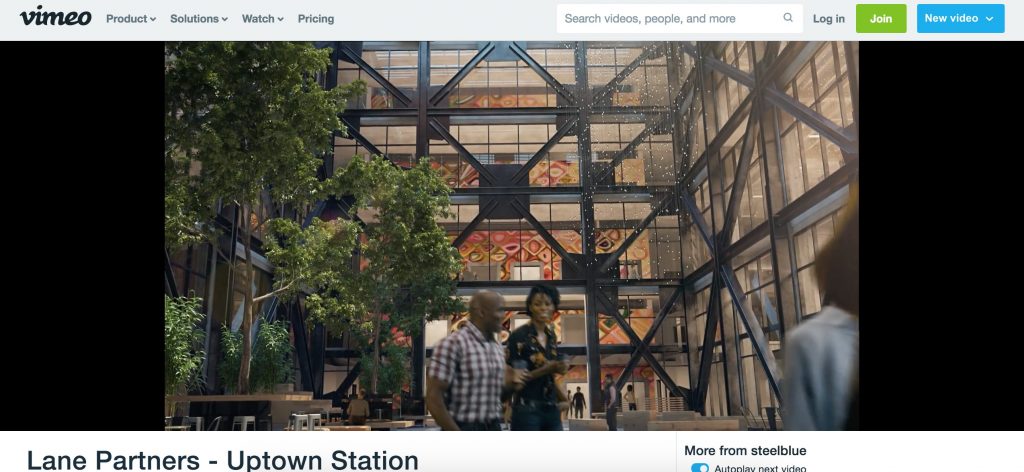This screenshot has width=1024, height=472.
Task: Click the black area left of video
Action: (x=82, y=236)
